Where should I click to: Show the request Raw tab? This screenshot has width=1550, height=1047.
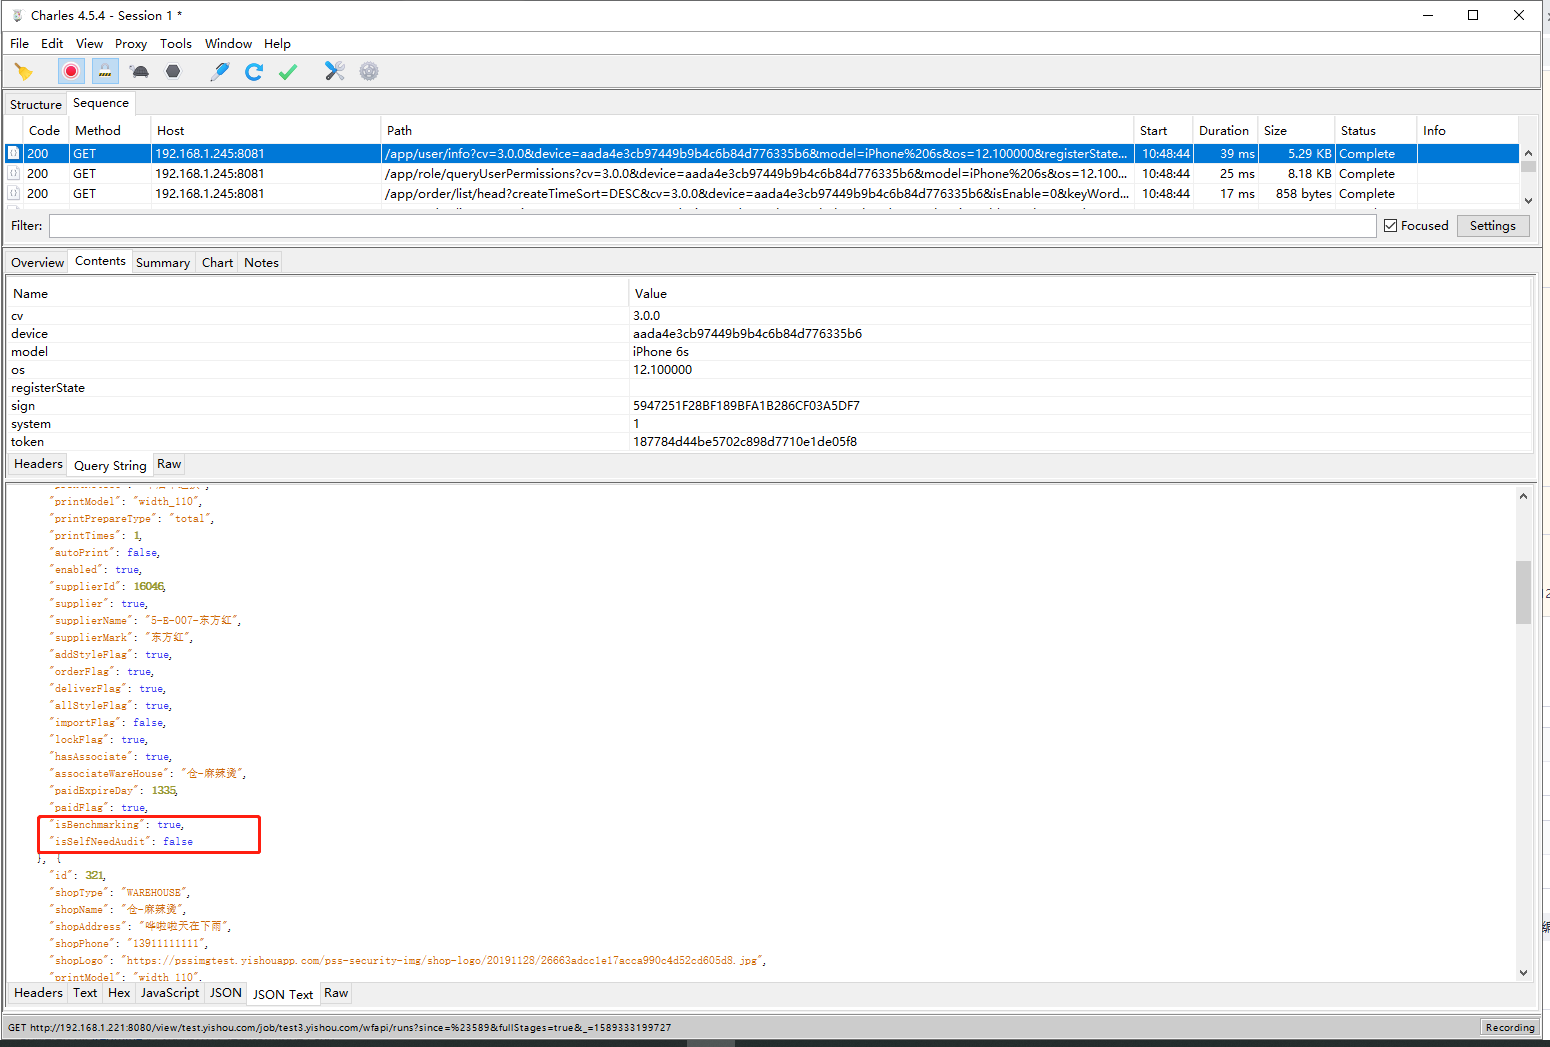pyautogui.click(x=169, y=464)
